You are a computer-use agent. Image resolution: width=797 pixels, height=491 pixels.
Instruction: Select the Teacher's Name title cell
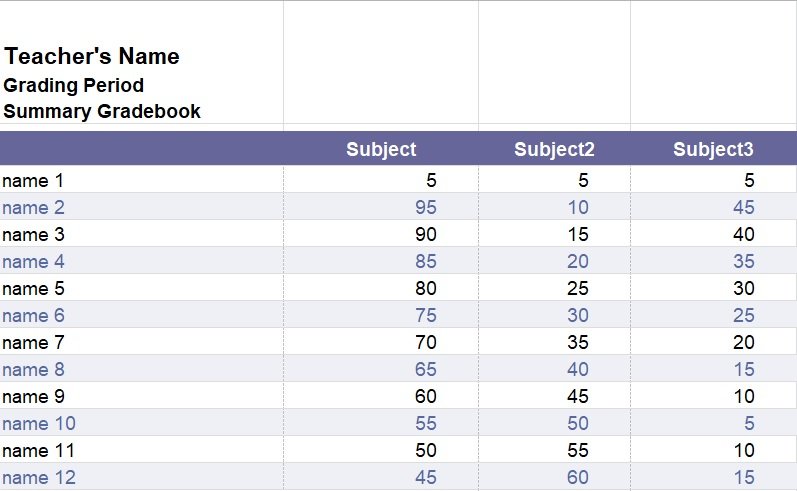pos(92,56)
